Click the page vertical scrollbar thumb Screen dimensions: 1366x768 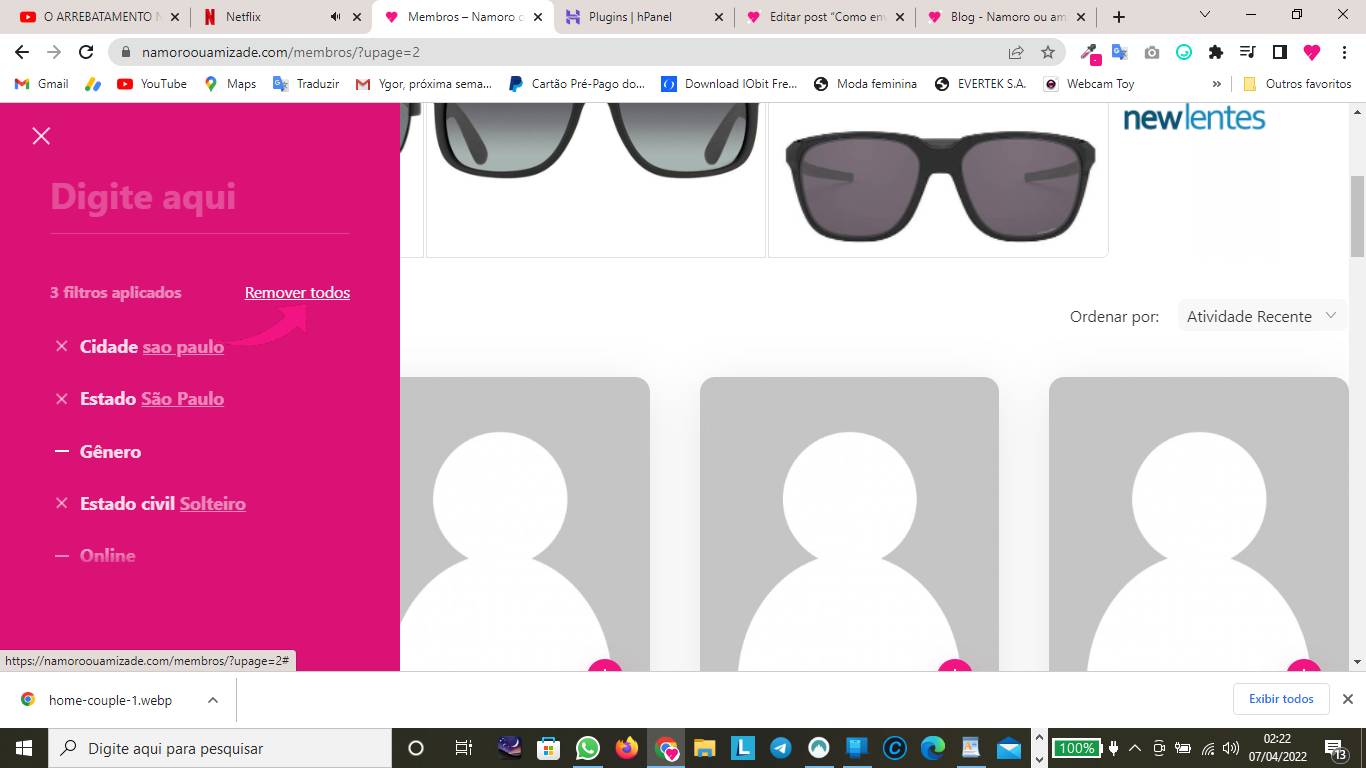click(1357, 215)
